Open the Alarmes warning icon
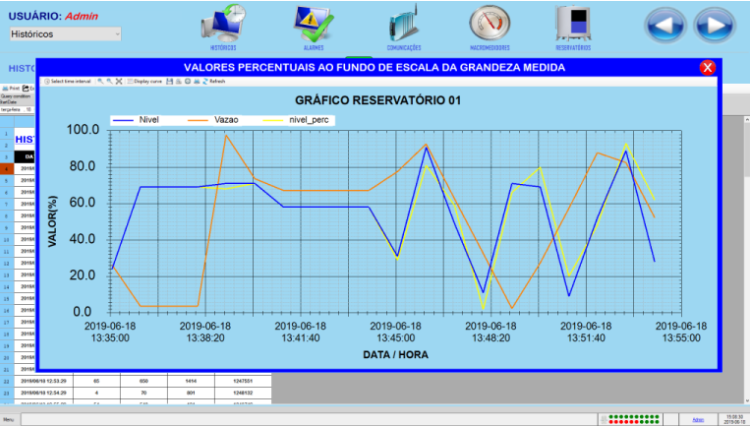750x426 pixels. click(x=312, y=22)
